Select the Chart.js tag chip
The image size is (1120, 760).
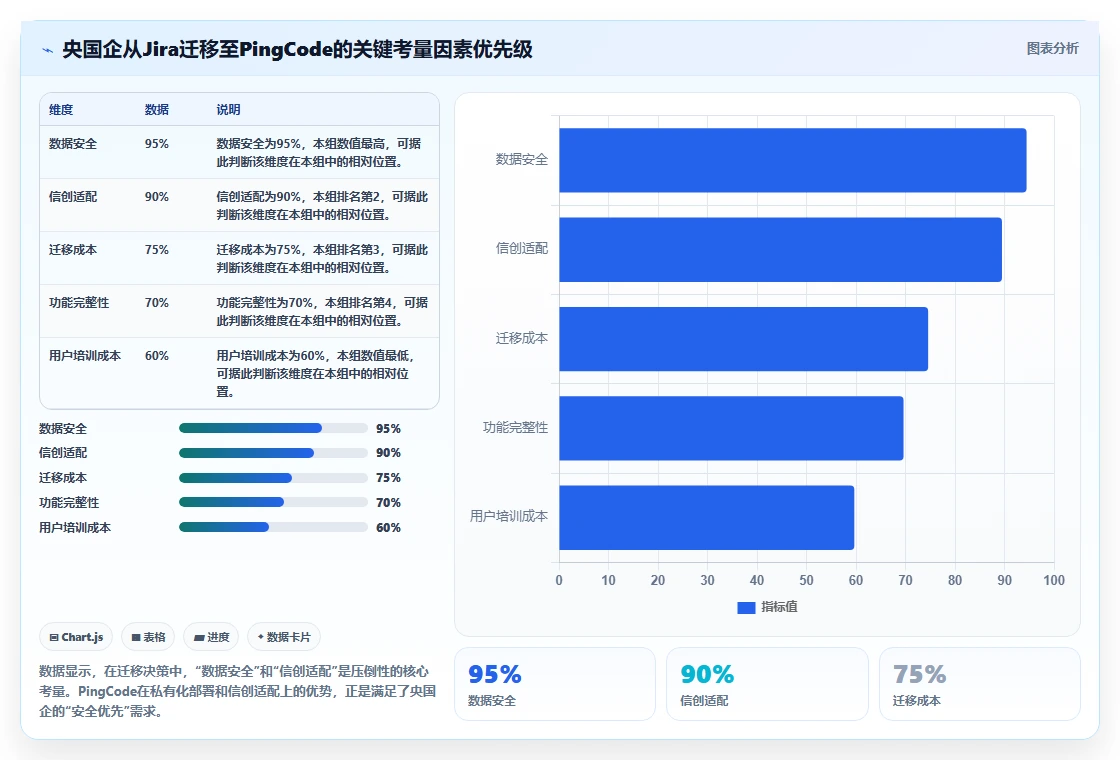[x=76, y=637]
